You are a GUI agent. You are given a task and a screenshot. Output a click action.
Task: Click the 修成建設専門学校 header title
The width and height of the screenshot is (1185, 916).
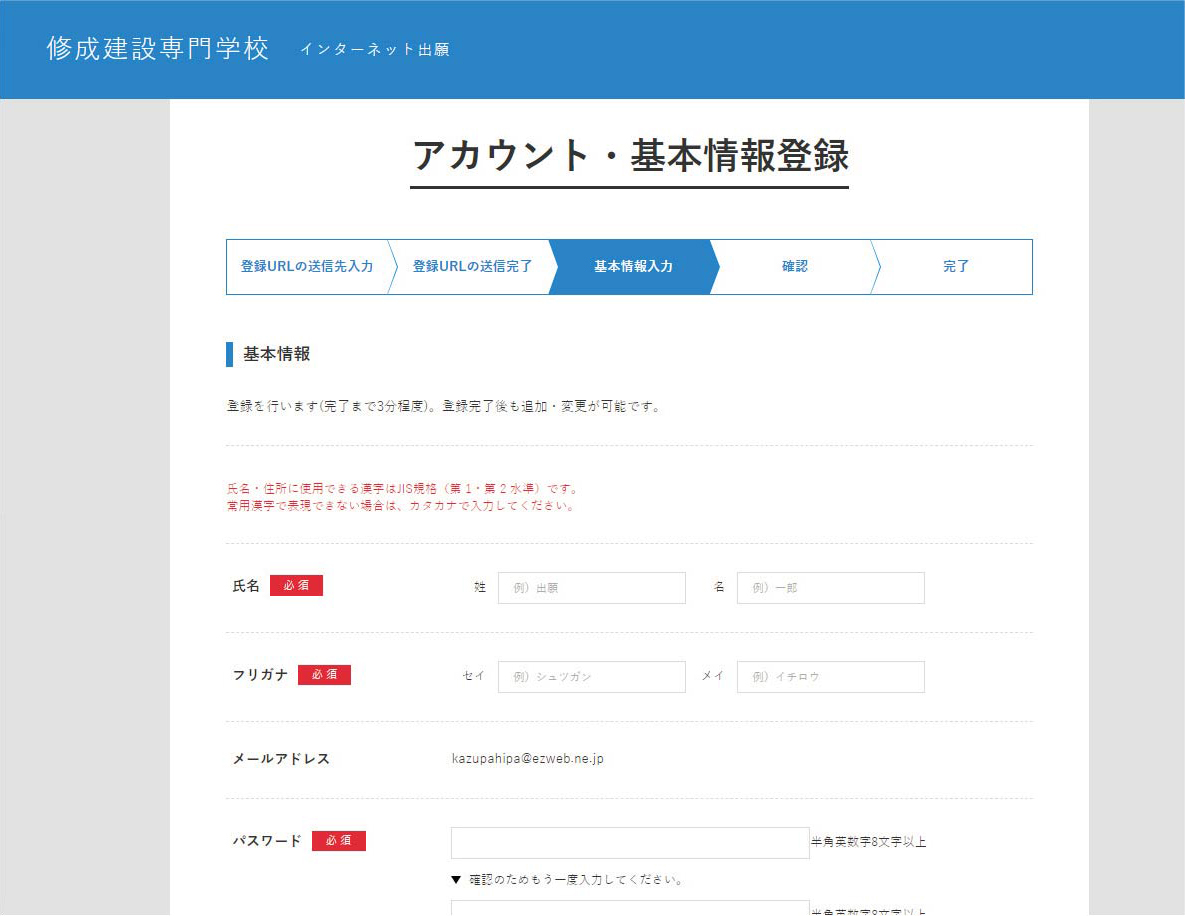(x=158, y=49)
